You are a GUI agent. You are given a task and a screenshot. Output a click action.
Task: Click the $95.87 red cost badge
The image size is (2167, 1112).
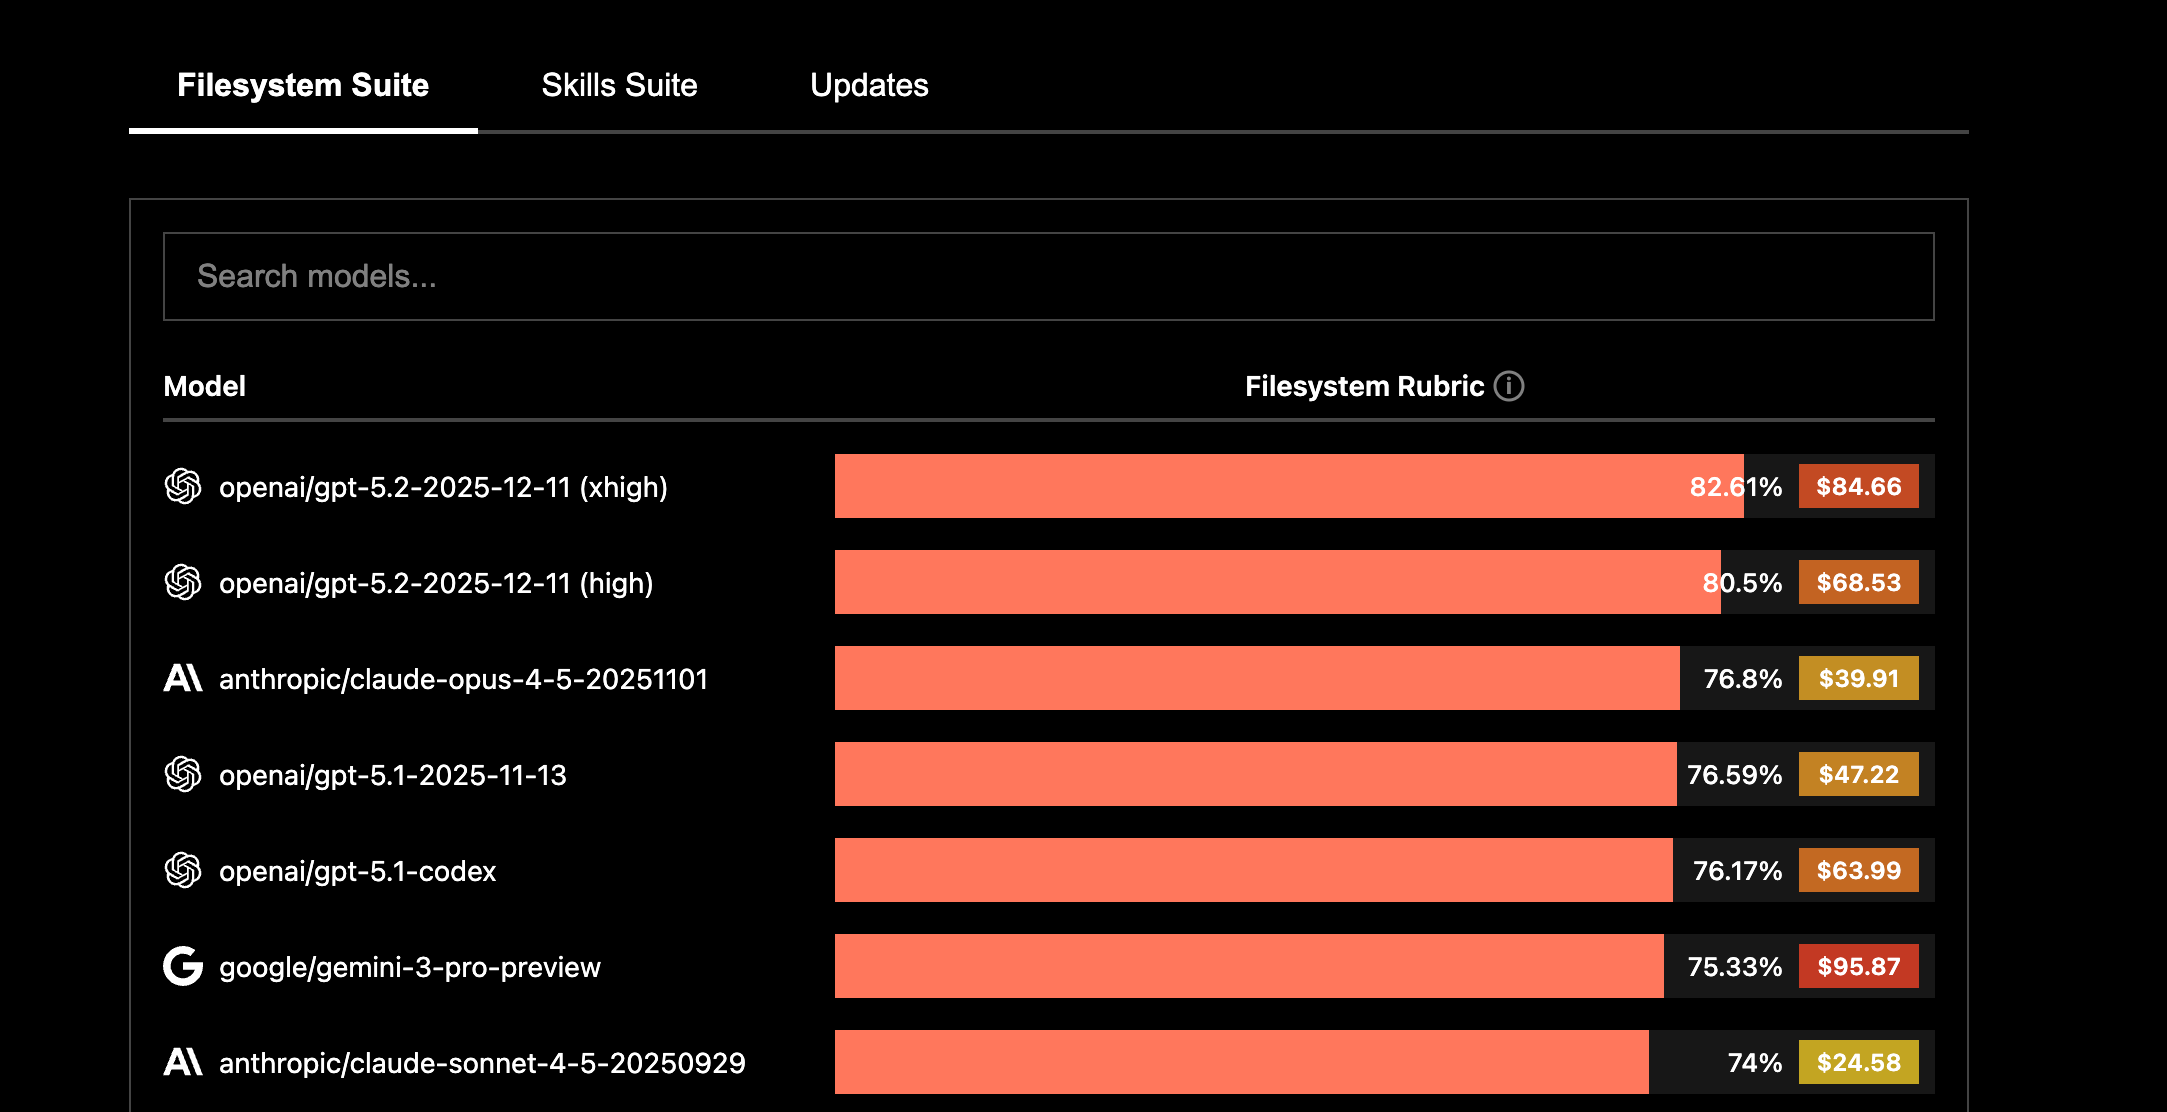click(1858, 967)
